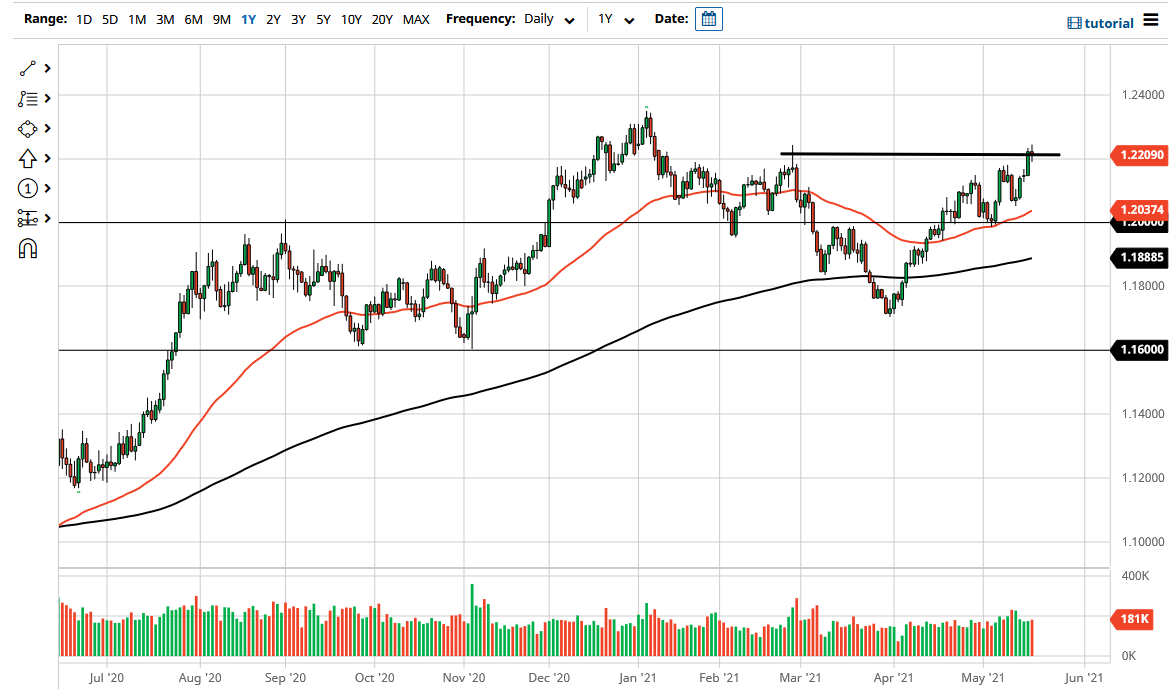The height and width of the screenshot is (692, 1171).
Task: Click the 181K volume value tag
Action: [1134, 619]
